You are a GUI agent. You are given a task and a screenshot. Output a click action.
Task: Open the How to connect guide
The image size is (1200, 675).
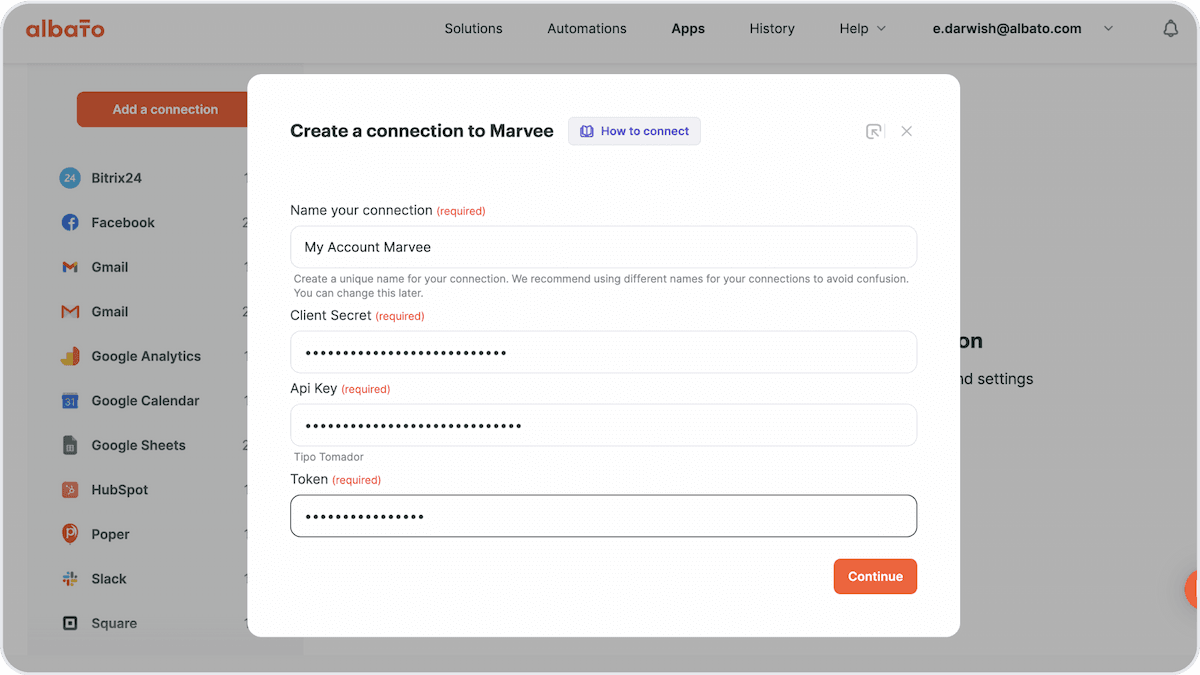(x=634, y=131)
